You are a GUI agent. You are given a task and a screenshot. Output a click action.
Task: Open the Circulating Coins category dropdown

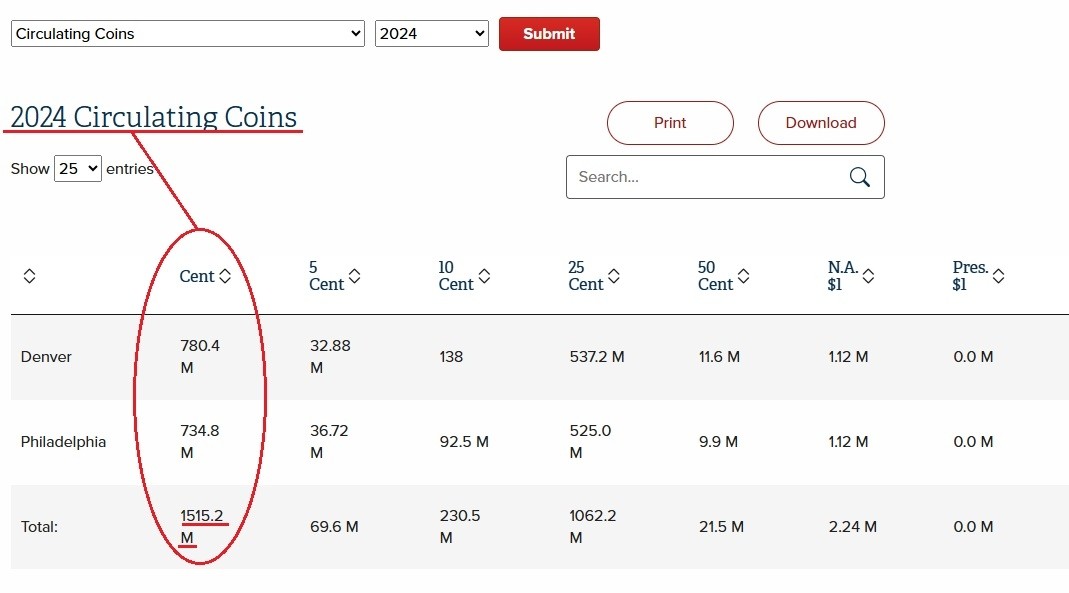click(188, 34)
